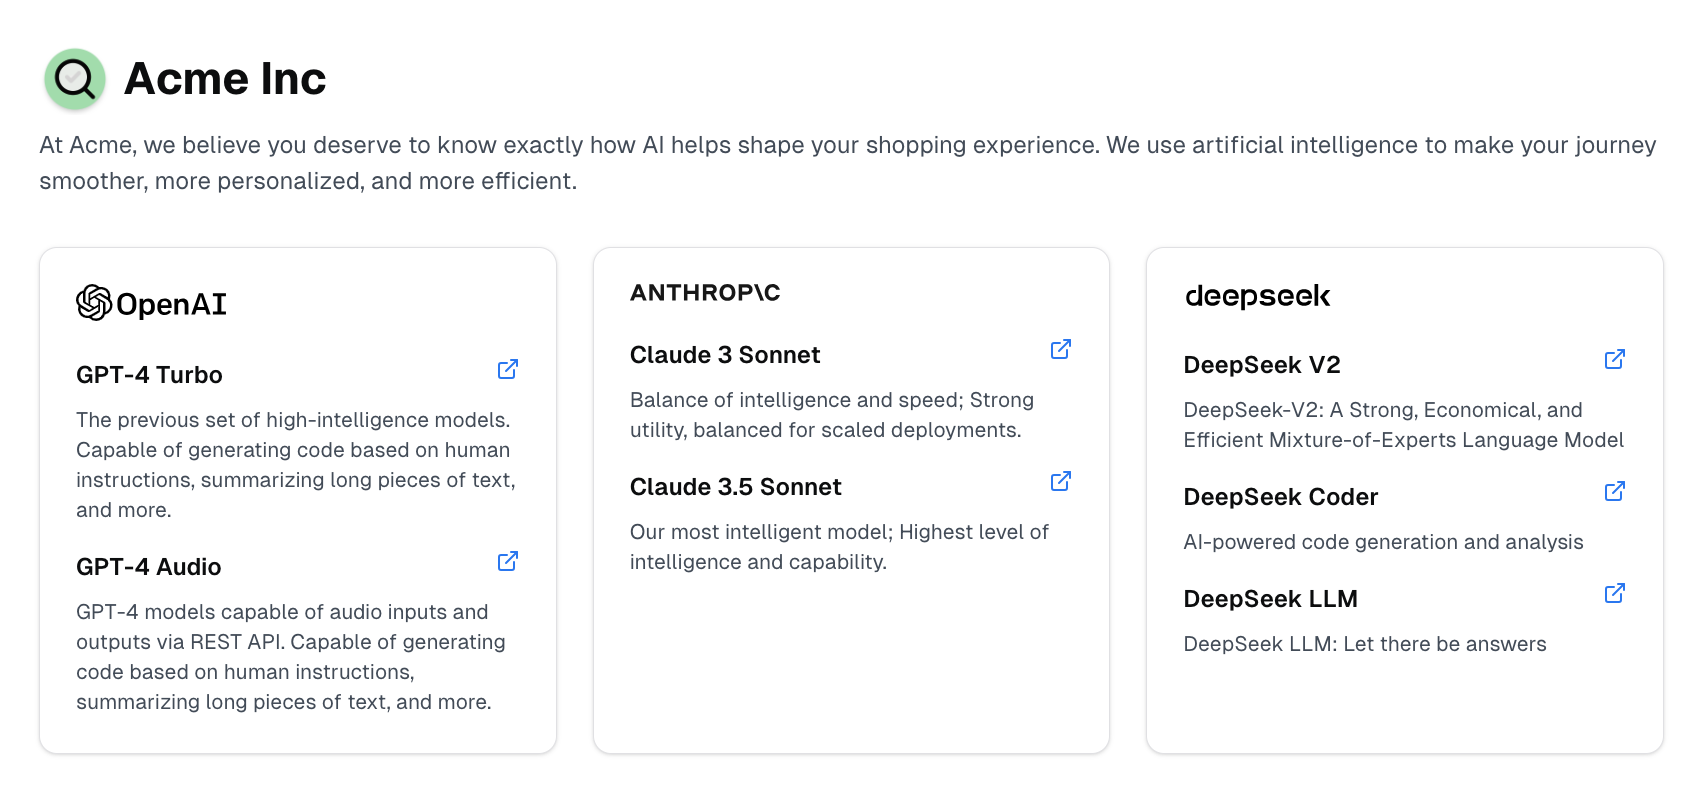Click the Acme Inc page heading
Image resolution: width=1707 pixels, height=798 pixels.
(225, 79)
